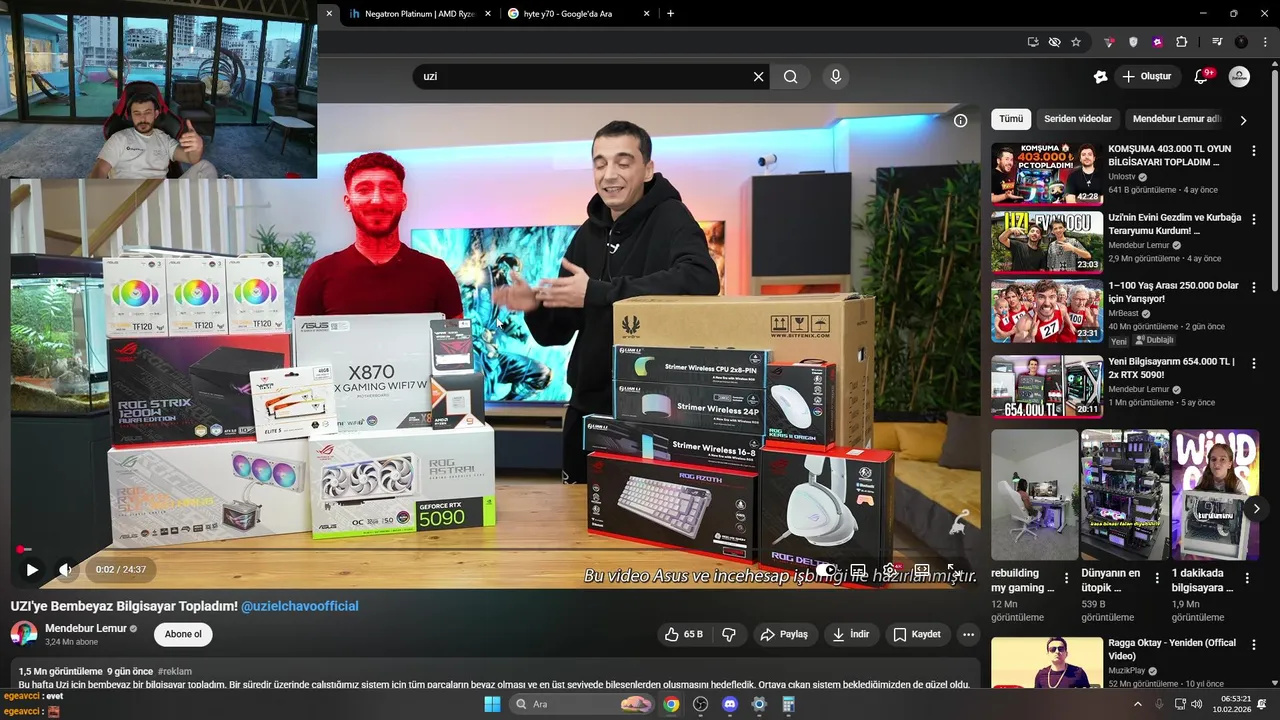Open options for 'Uzi'nin Evini Gezdim' video

(1254, 218)
